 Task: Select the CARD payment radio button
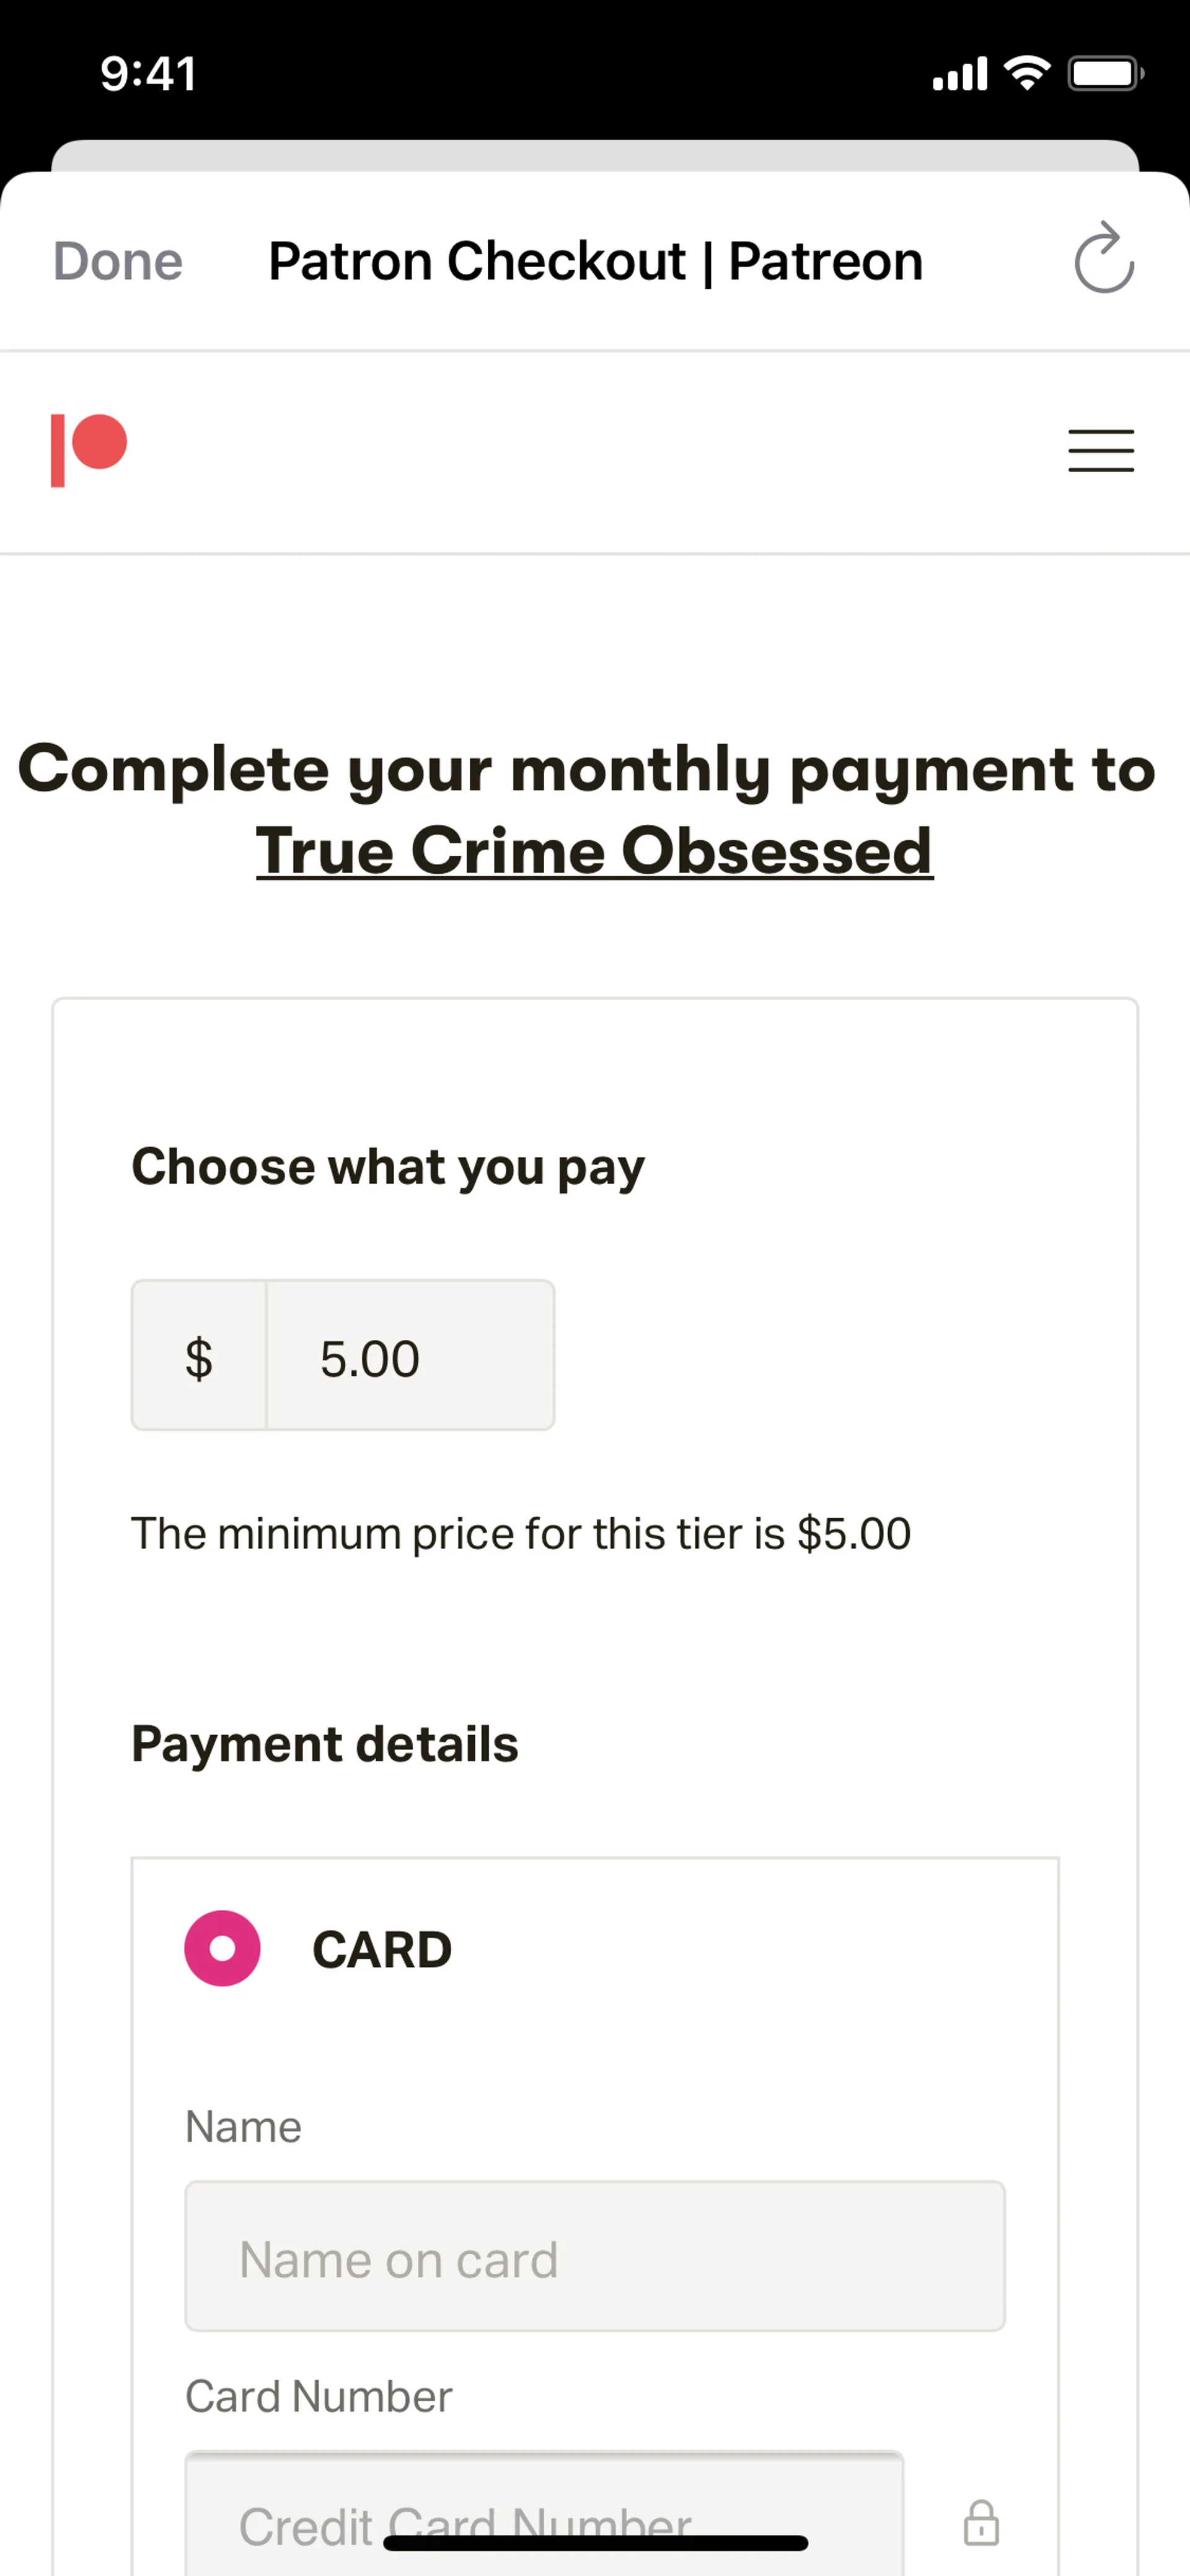pos(222,1947)
